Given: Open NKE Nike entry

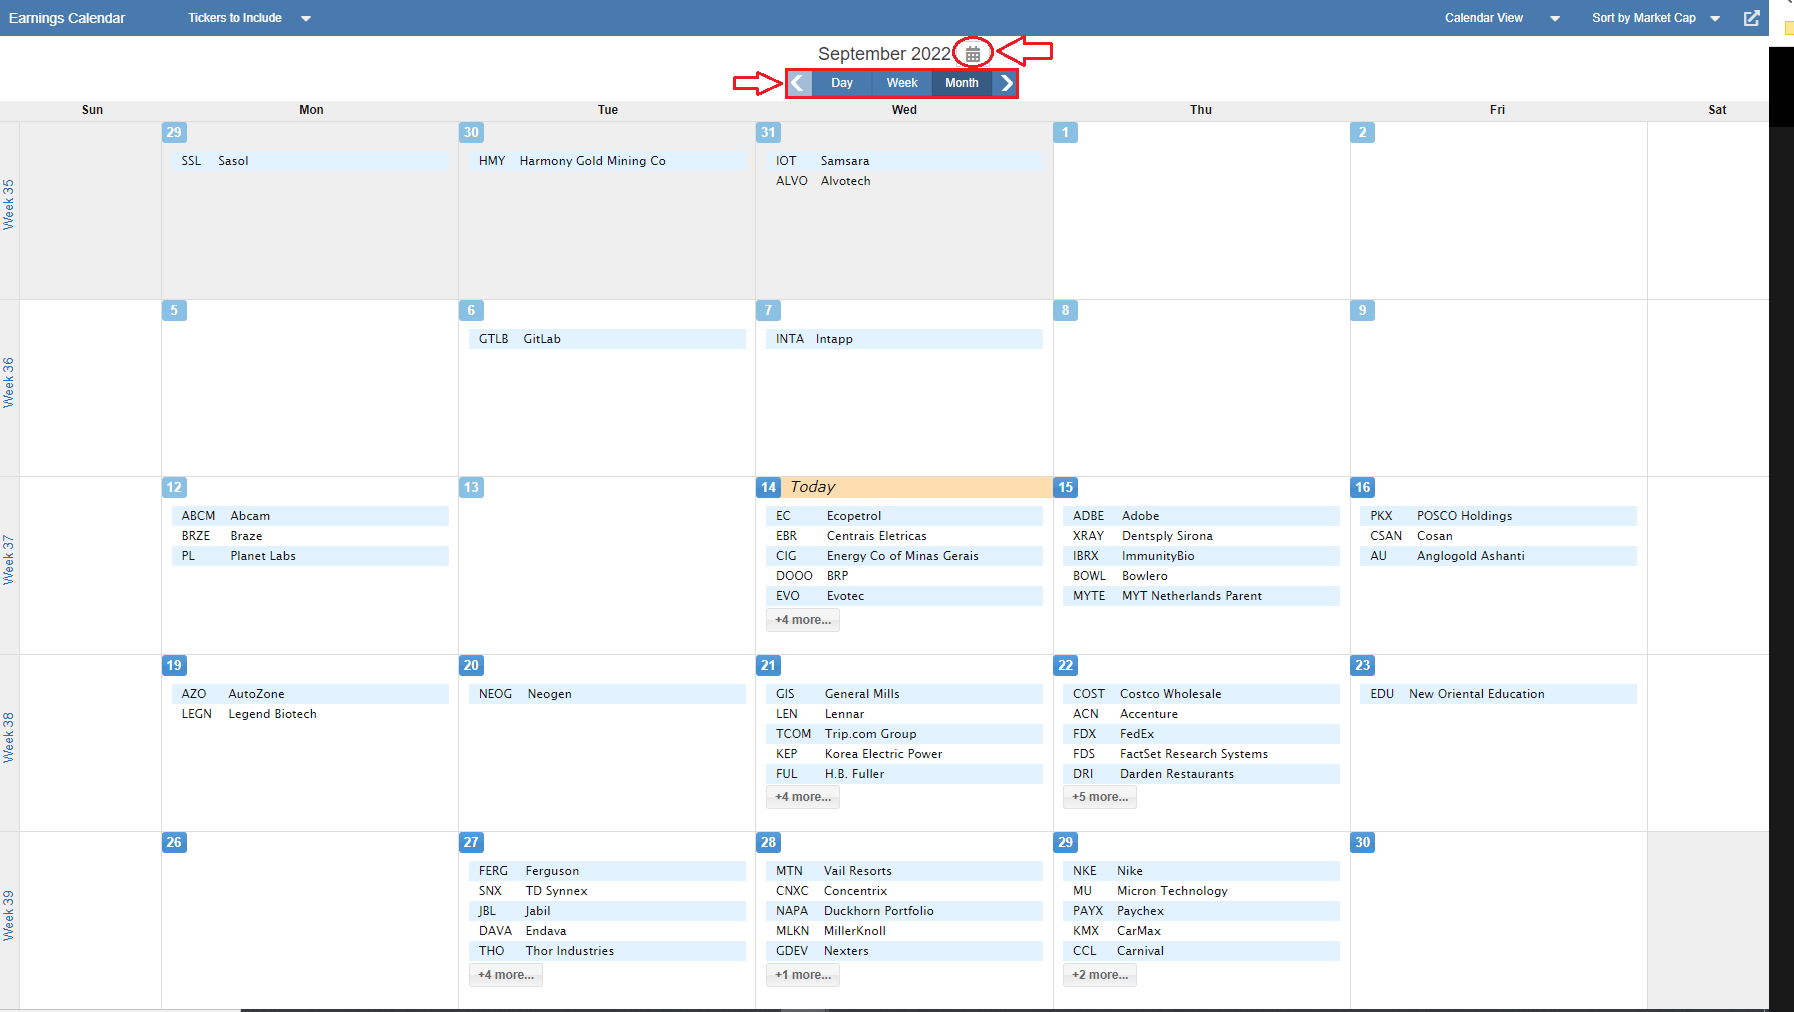Looking at the screenshot, I should [x=1201, y=871].
